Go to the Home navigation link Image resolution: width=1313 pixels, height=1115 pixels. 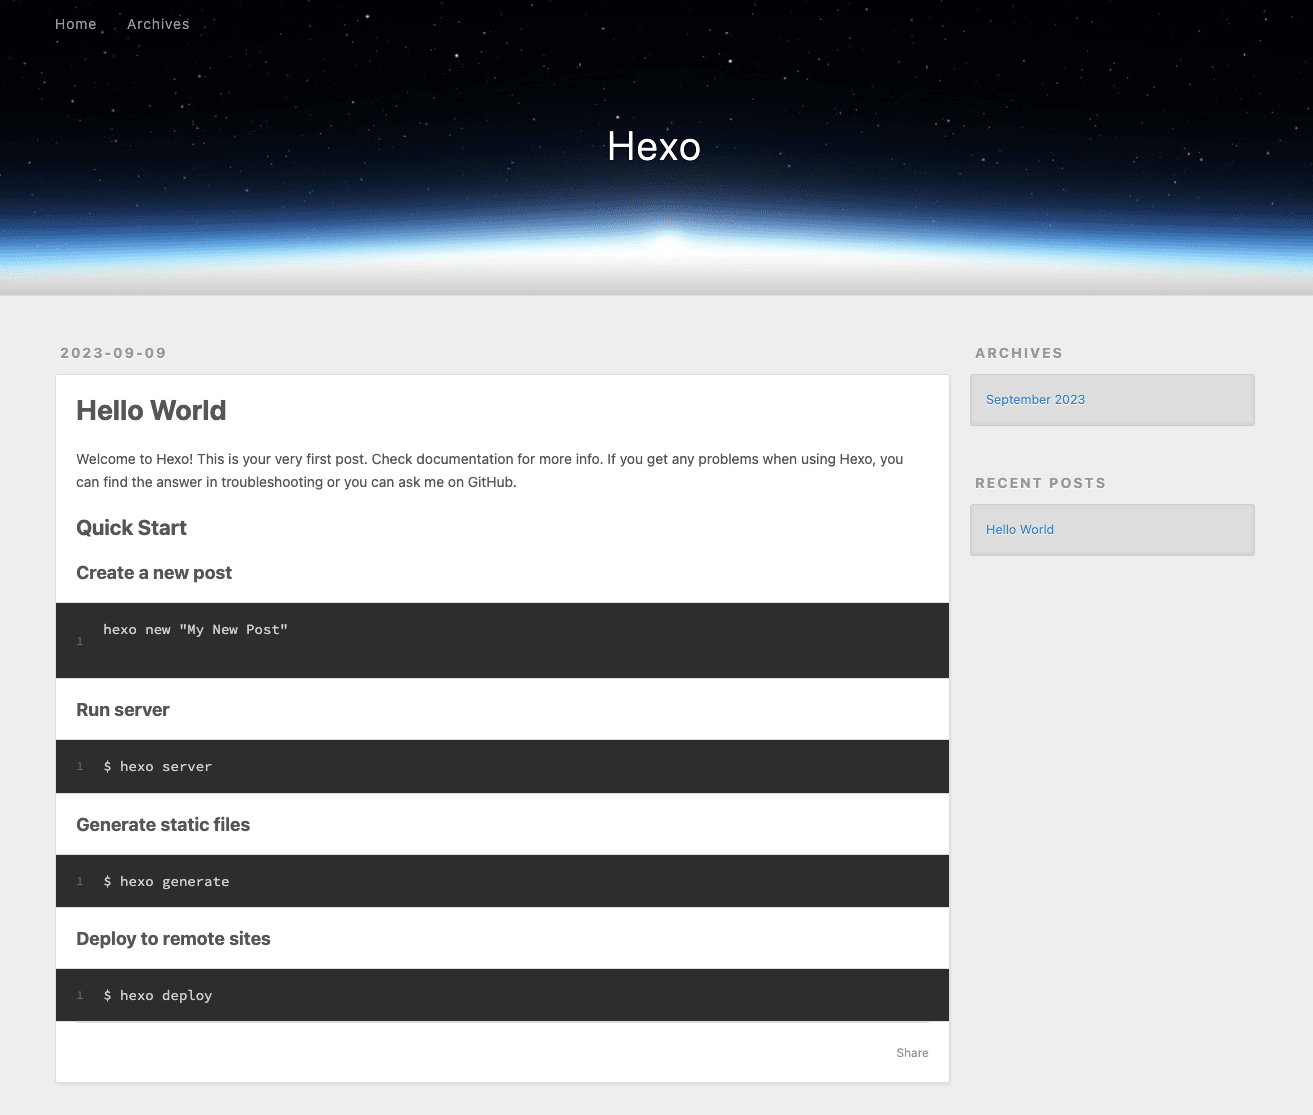coord(76,24)
